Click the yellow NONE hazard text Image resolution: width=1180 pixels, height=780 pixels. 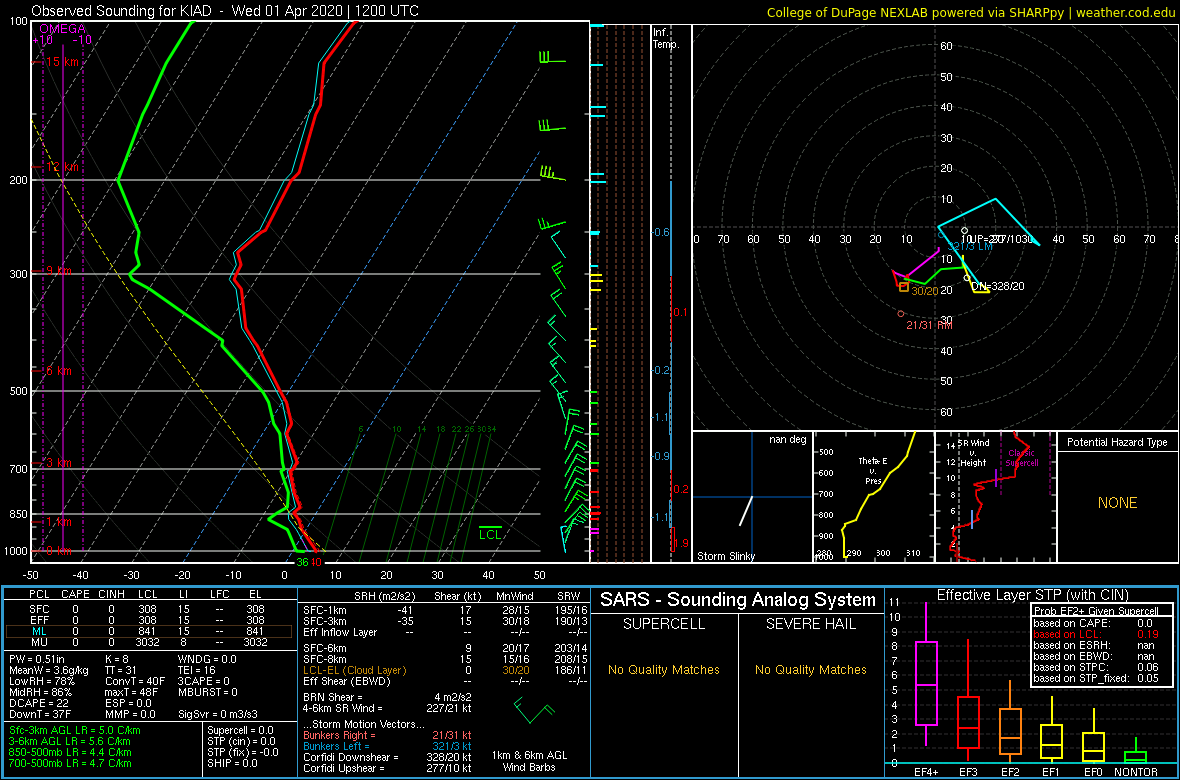click(1117, 503)
